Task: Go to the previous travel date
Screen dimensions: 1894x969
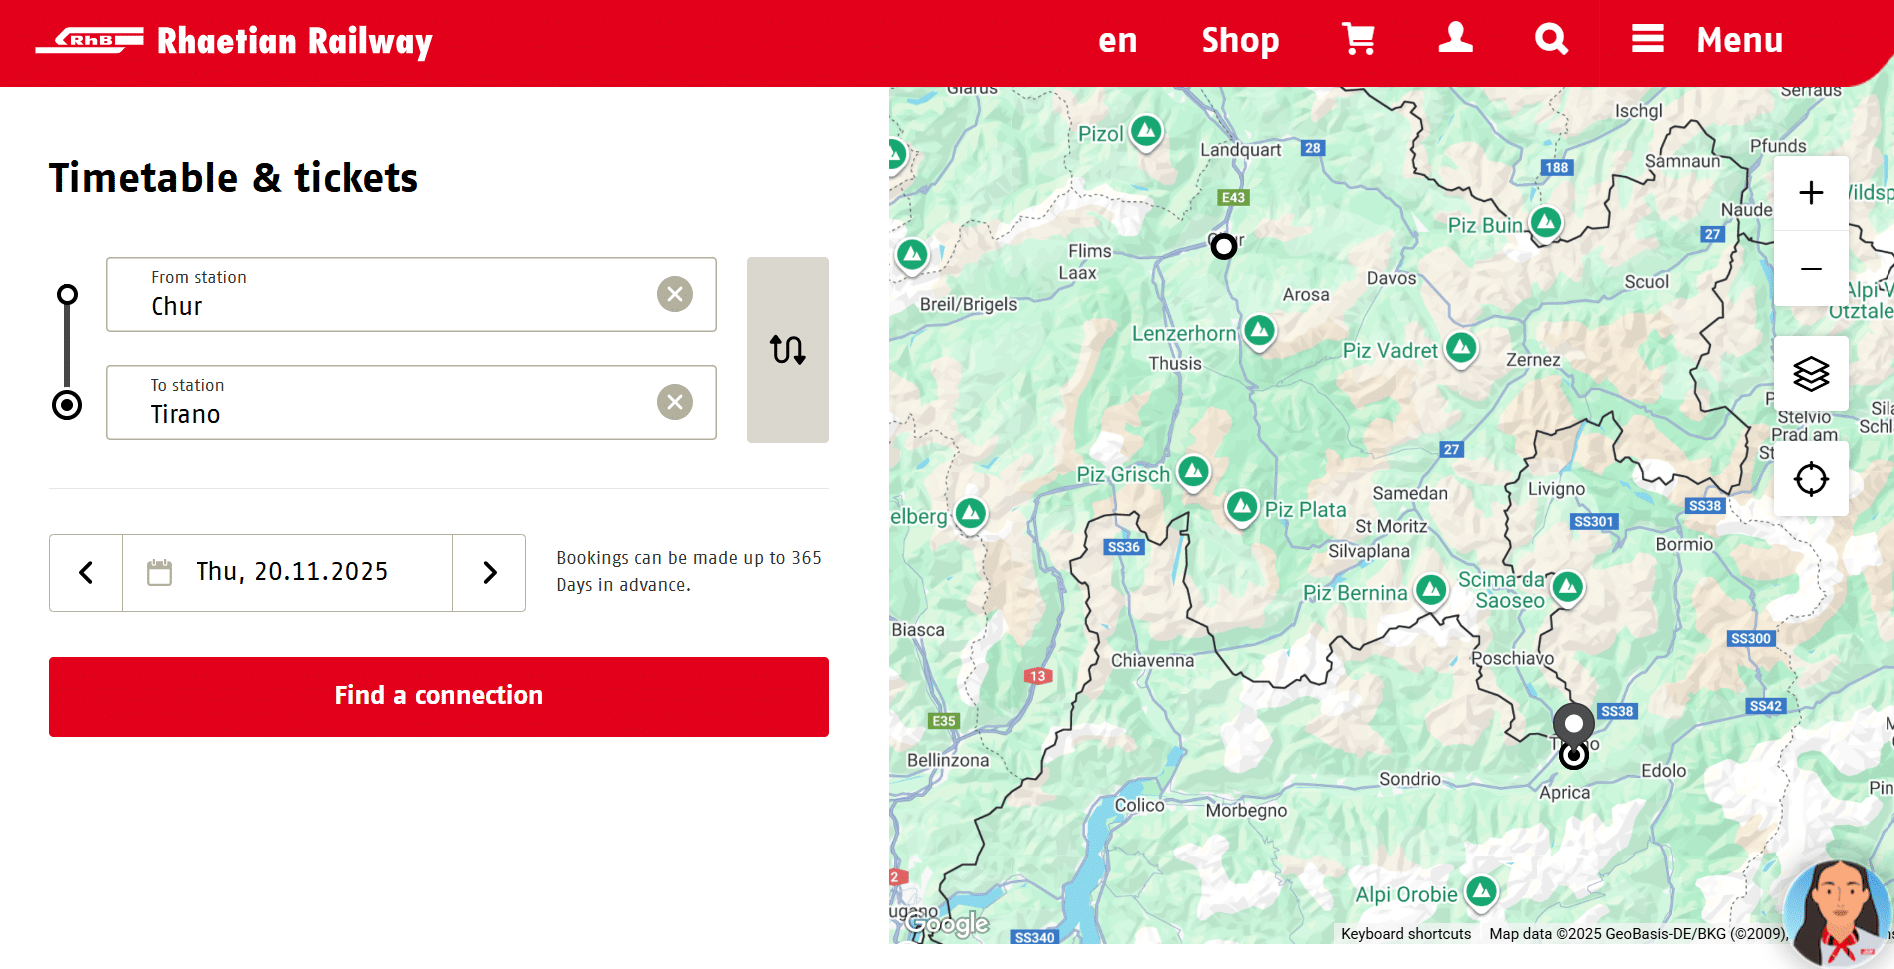Action: tap(86, 573)
